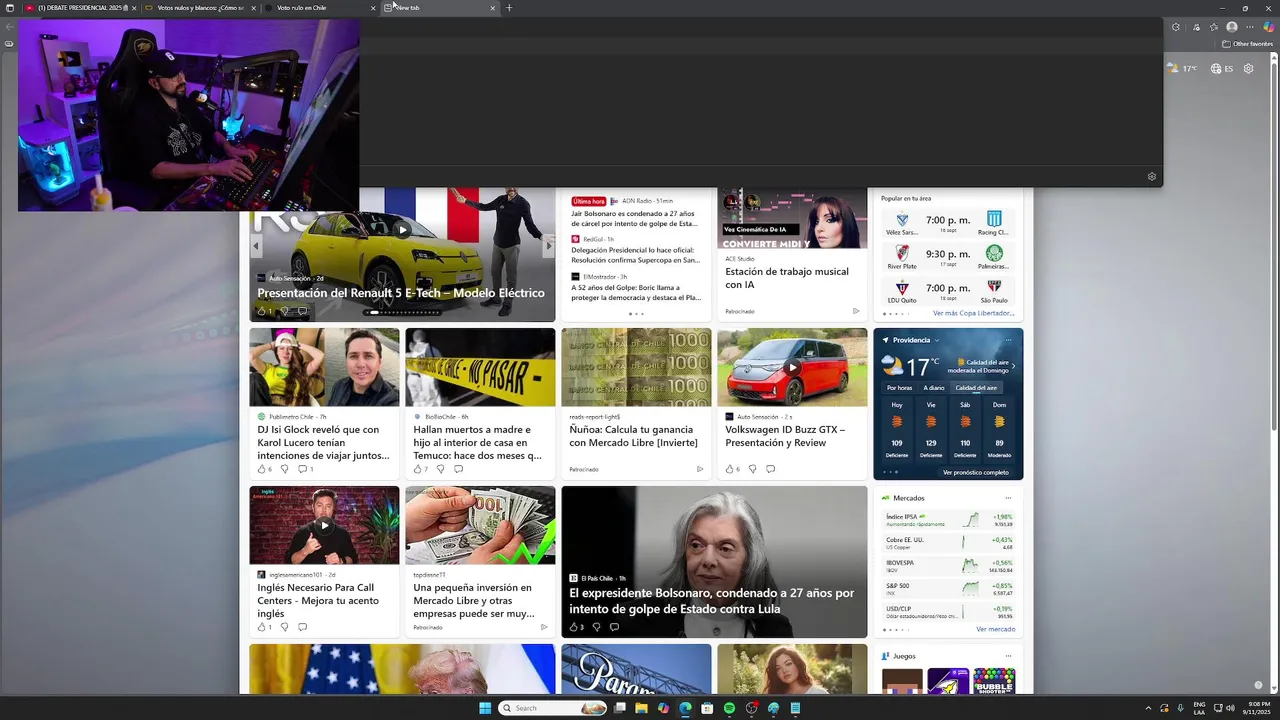Like the DJ Isi Glock article
1280x720 pixels.
[263, 469]
